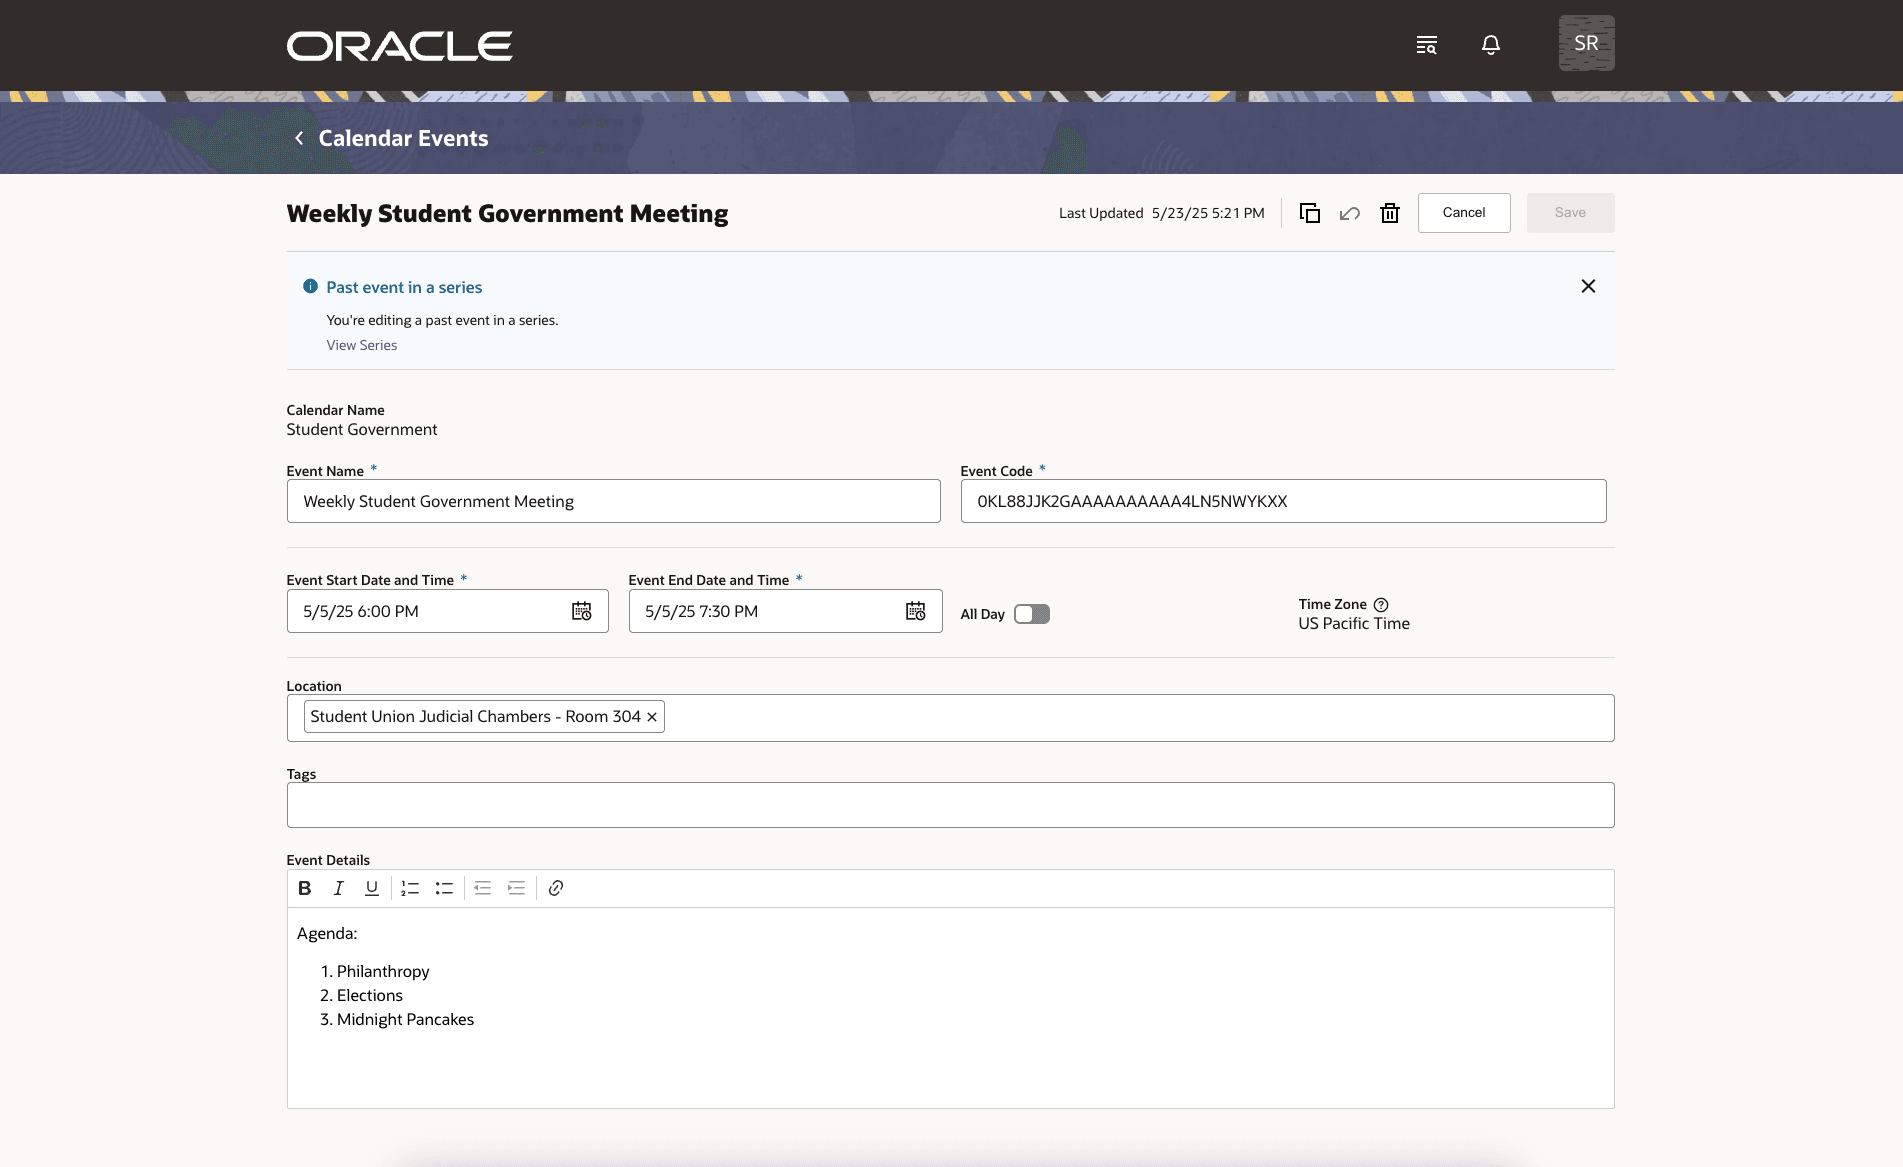Click the Event Name input field
1903x1167 pixels.
click(613, 501)
